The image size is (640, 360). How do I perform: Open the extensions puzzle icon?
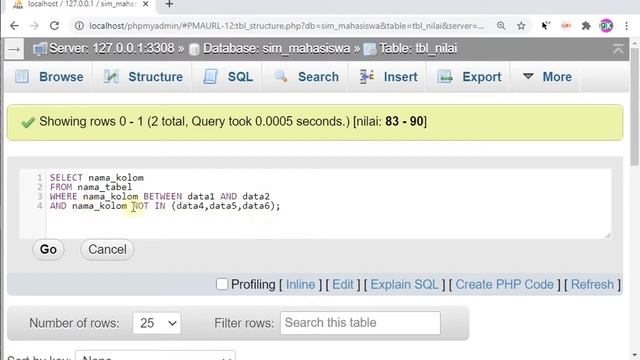[586, 26]
